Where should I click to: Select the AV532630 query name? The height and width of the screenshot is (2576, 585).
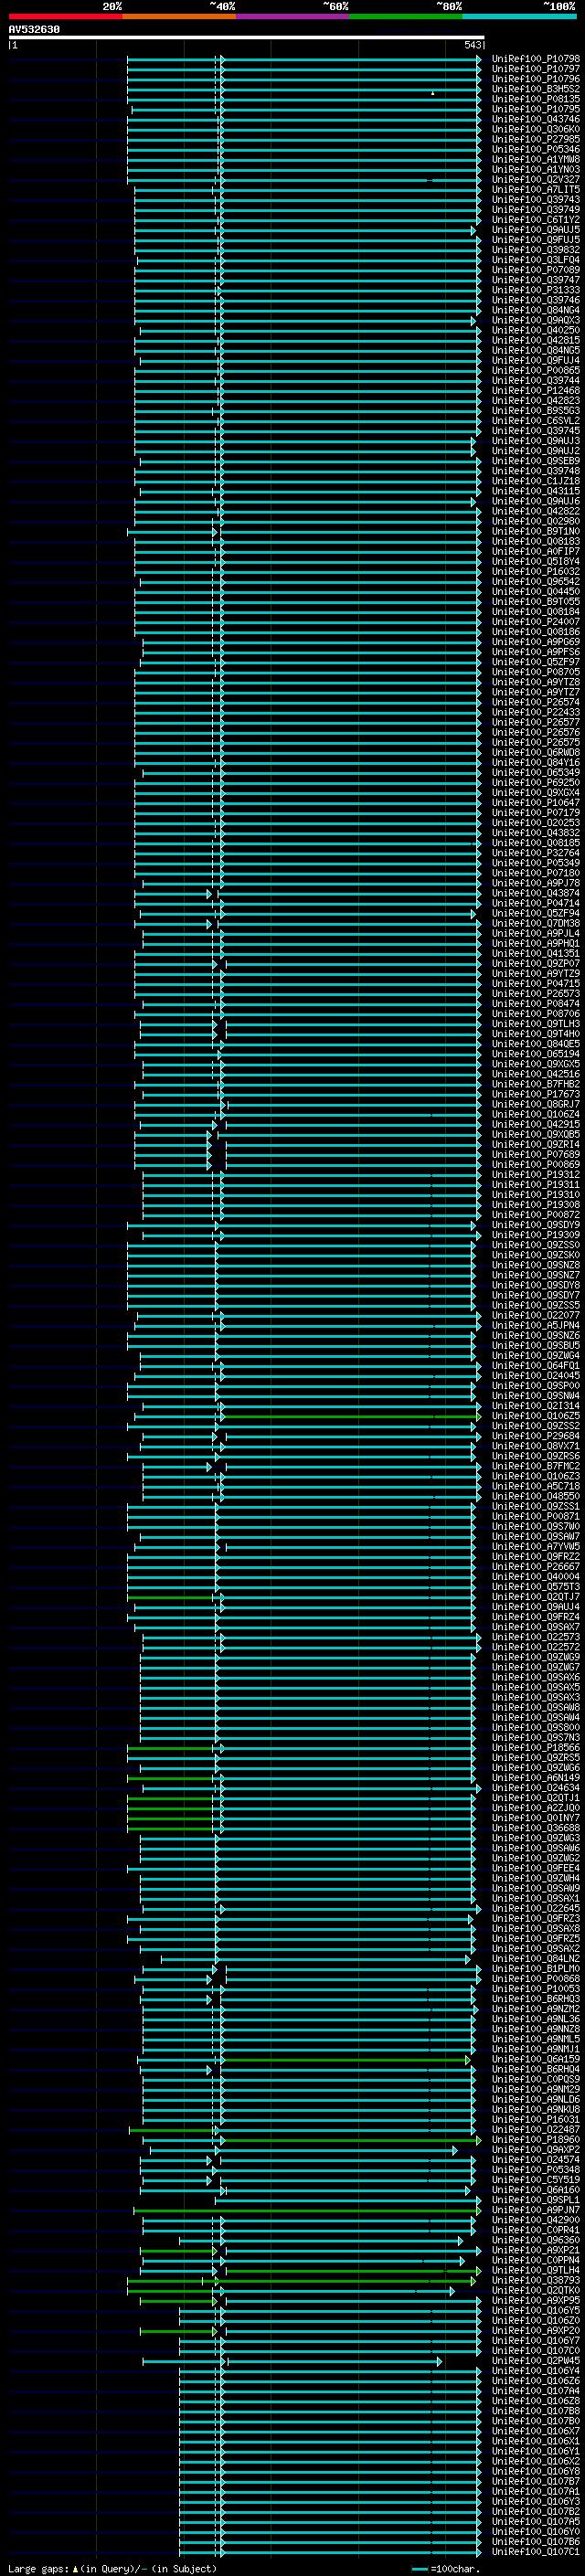point(34,30)
